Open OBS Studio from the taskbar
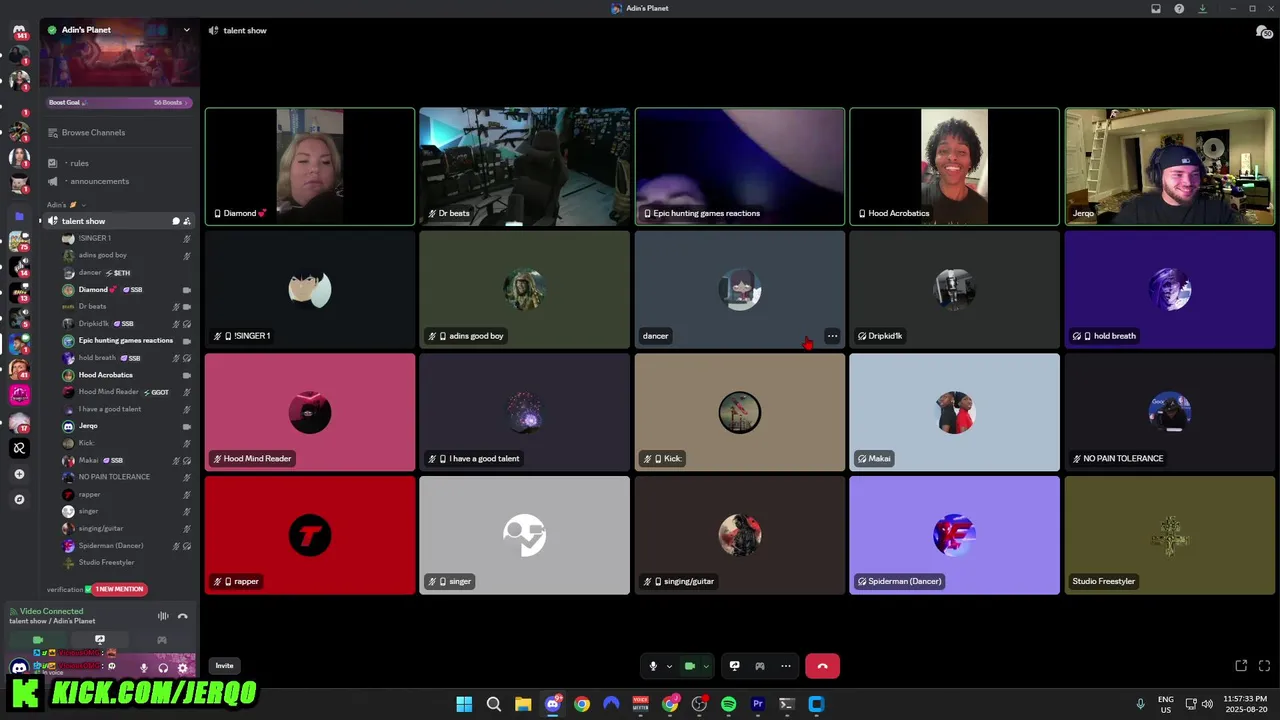 point(699,704)
